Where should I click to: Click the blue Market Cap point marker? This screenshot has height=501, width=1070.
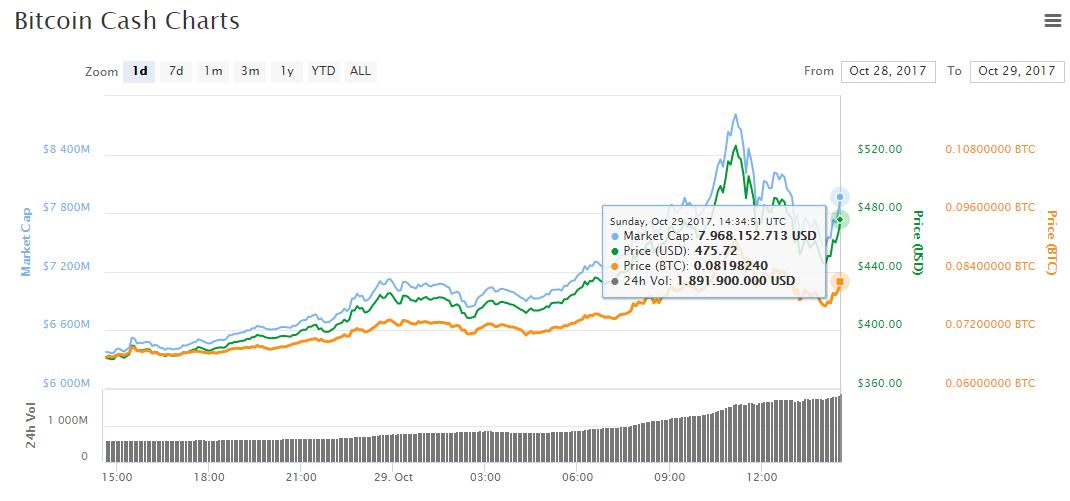point(840,197)
